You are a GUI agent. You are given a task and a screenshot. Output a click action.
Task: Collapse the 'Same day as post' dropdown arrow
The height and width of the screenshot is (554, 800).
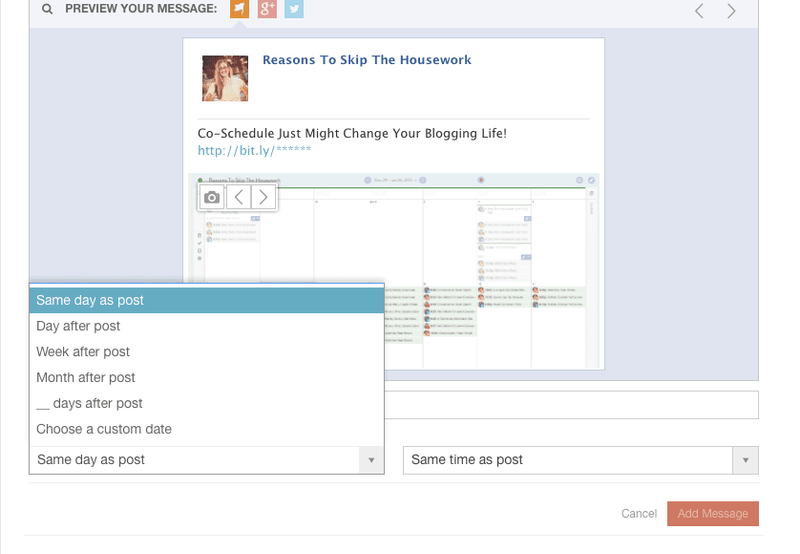(x=371, y=460)
